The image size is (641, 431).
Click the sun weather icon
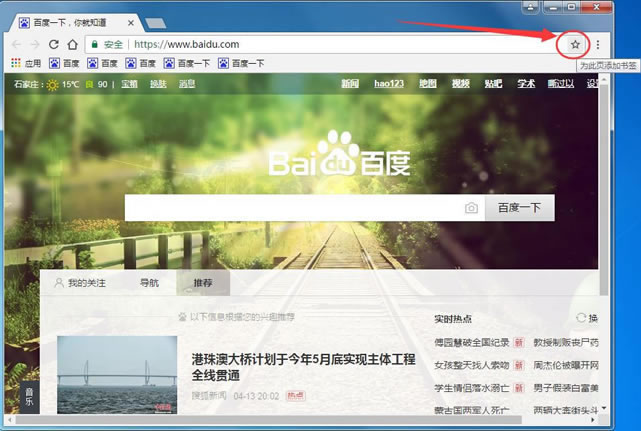(x=52, y=85)
